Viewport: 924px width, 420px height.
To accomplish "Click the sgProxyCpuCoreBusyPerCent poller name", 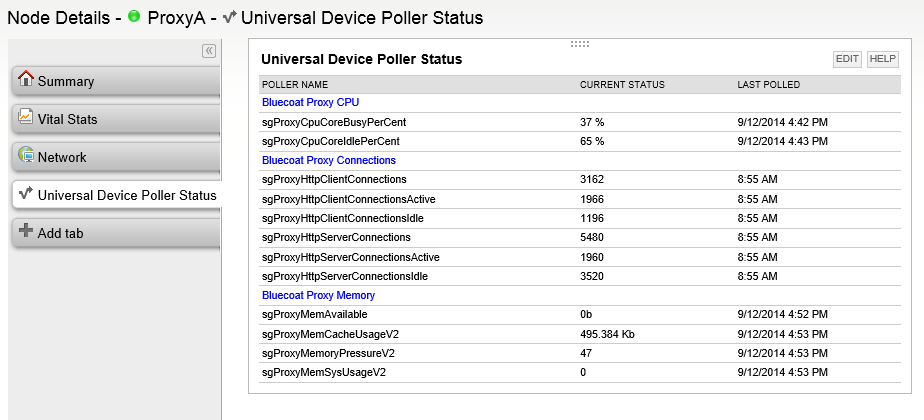I will (334, 123).
